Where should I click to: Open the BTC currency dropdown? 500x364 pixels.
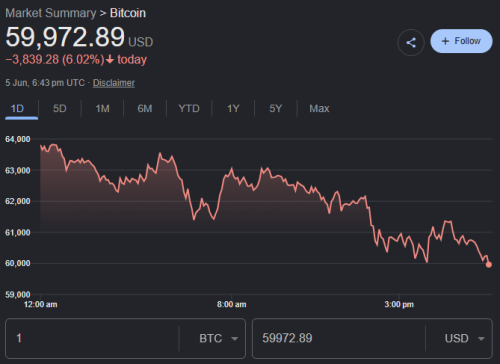click(x=218, y=338)
